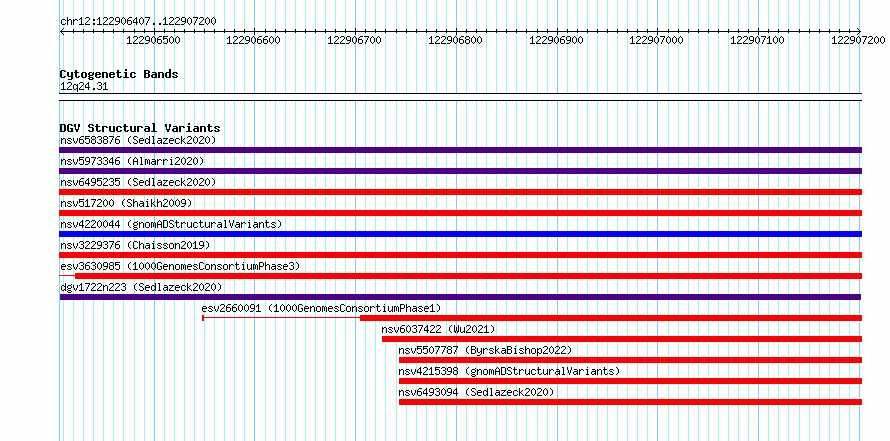Click the chr12:122906407..122907200 region label
The image size is (890, 441).
click(138, 21)
